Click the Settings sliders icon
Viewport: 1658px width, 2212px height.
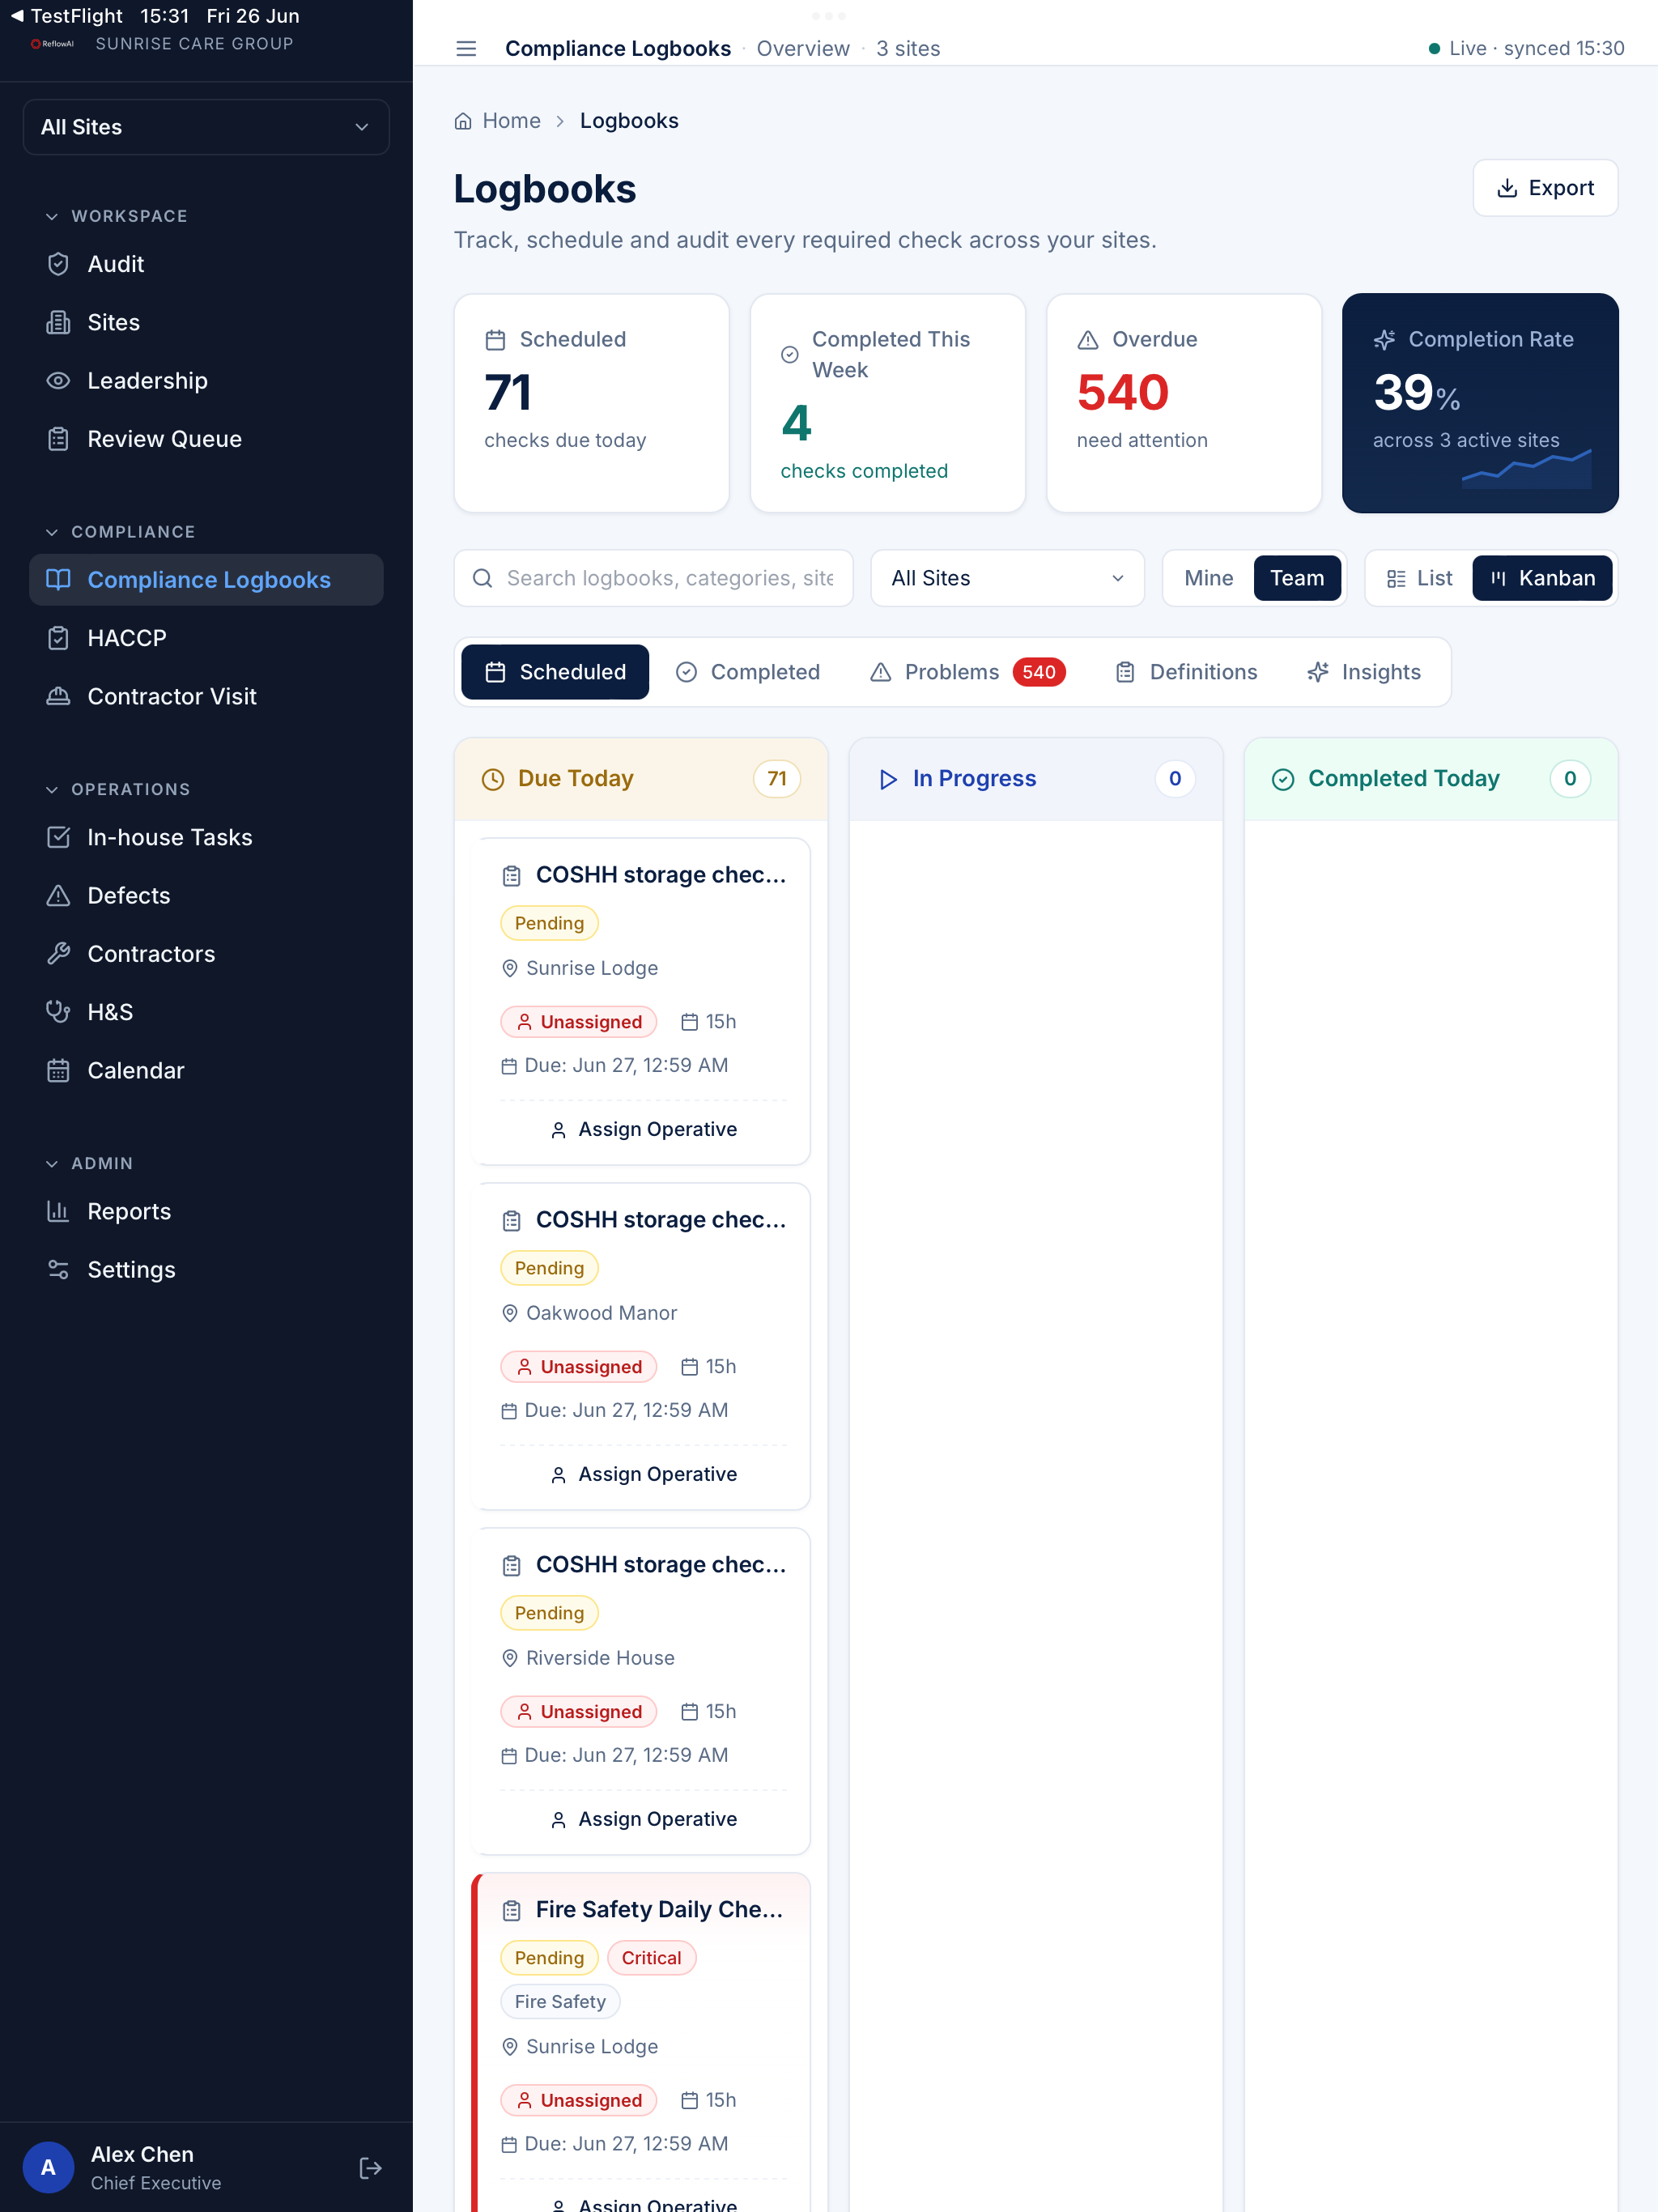(58, 1270)
